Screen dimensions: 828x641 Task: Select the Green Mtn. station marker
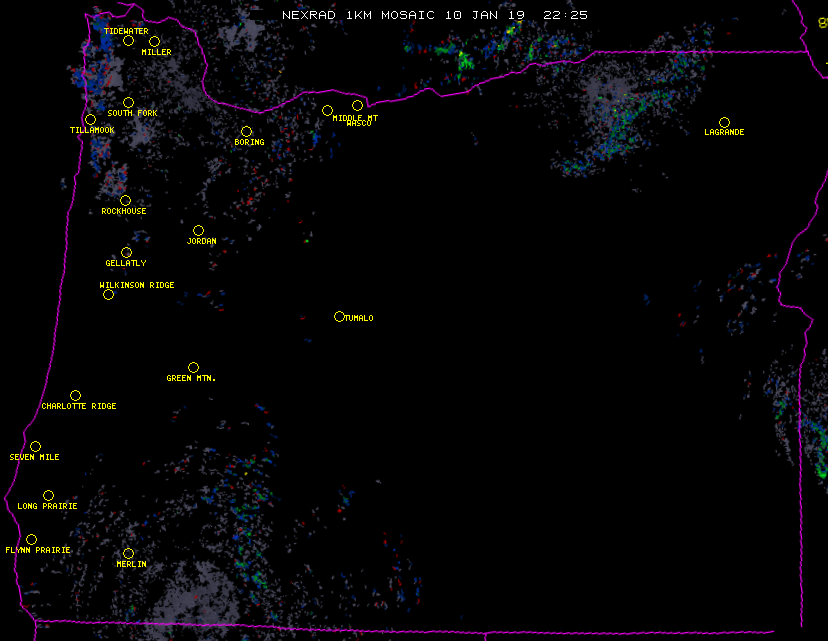point(193,368)
